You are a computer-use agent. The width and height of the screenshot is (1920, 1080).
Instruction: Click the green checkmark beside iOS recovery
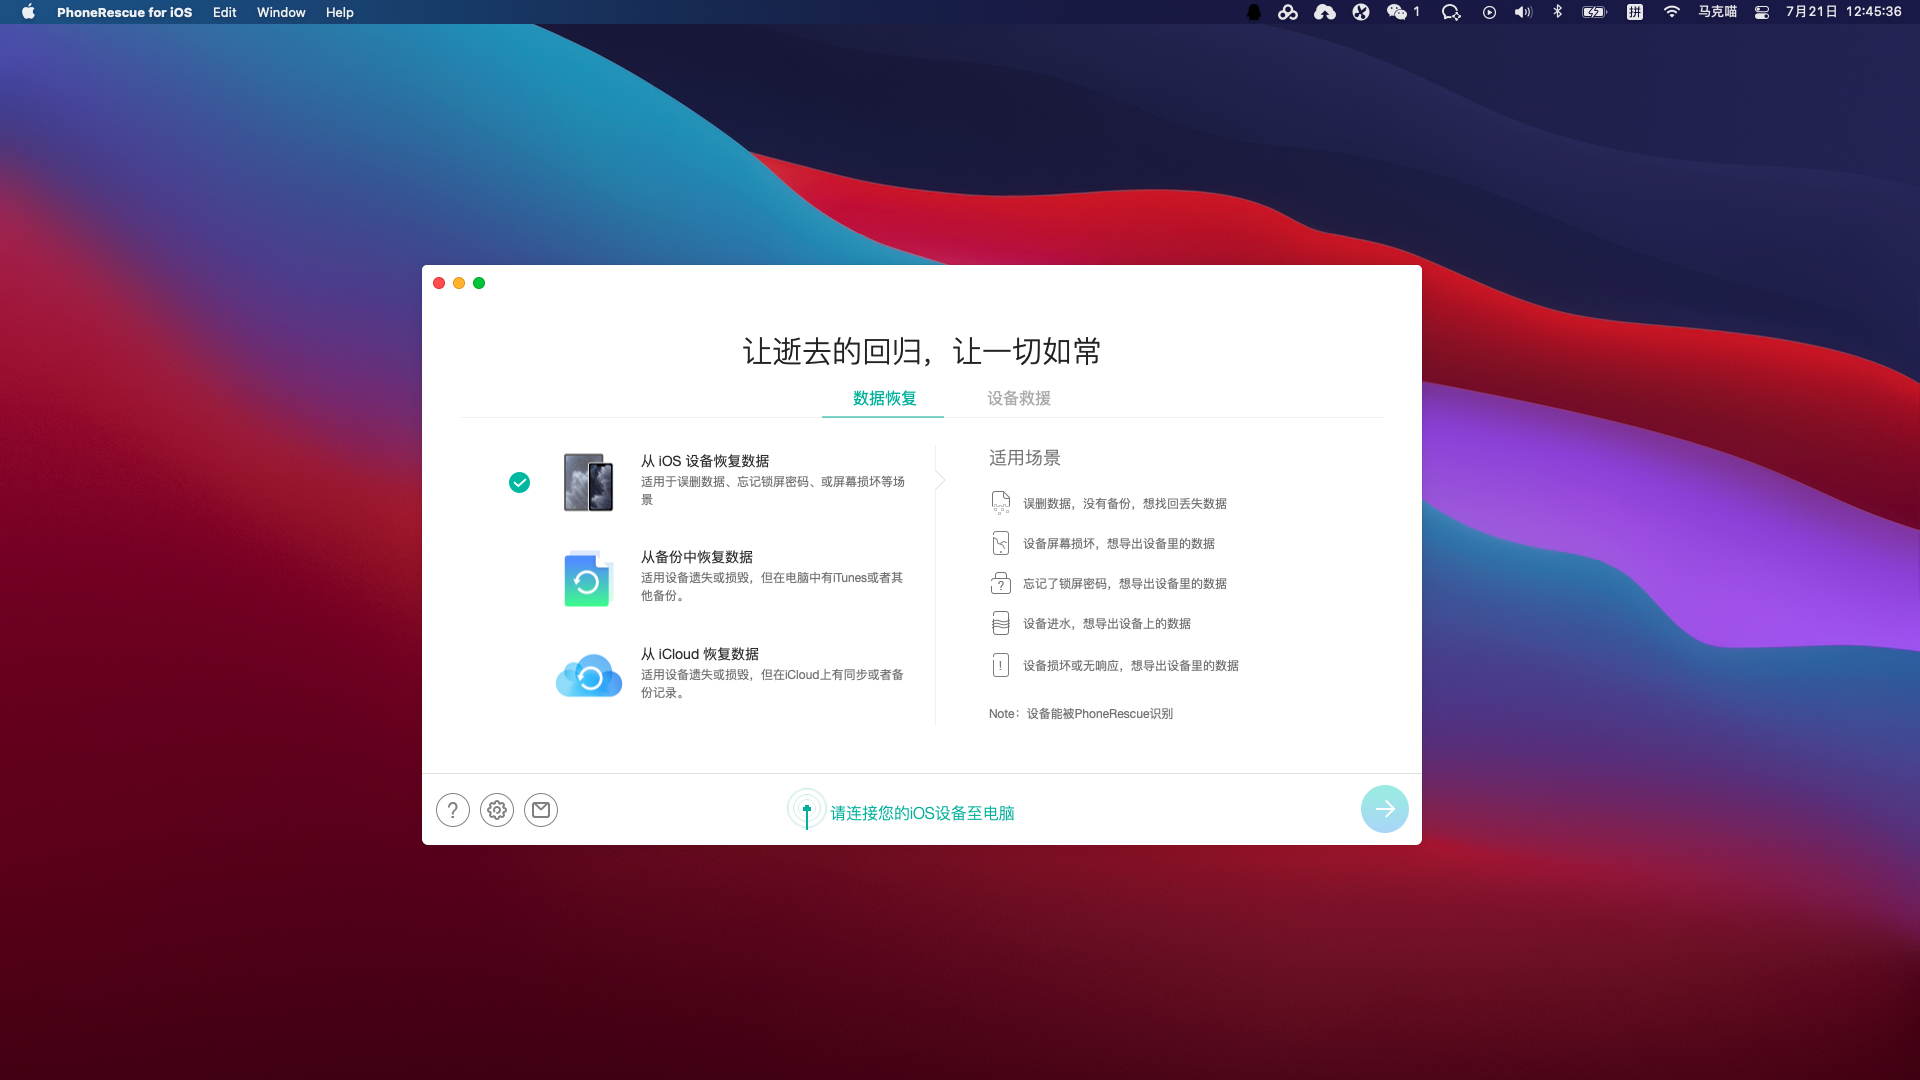tap(520, 483)
